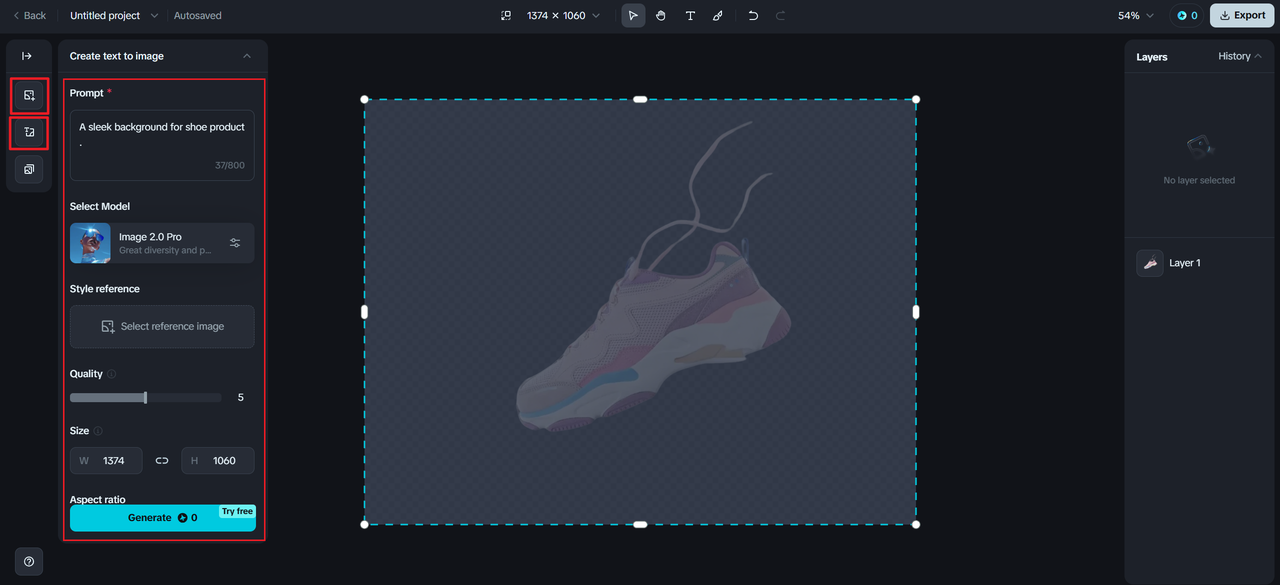Select Layer 1 in the layers list
The image size is (1280, 585).
coord(1199,263)
